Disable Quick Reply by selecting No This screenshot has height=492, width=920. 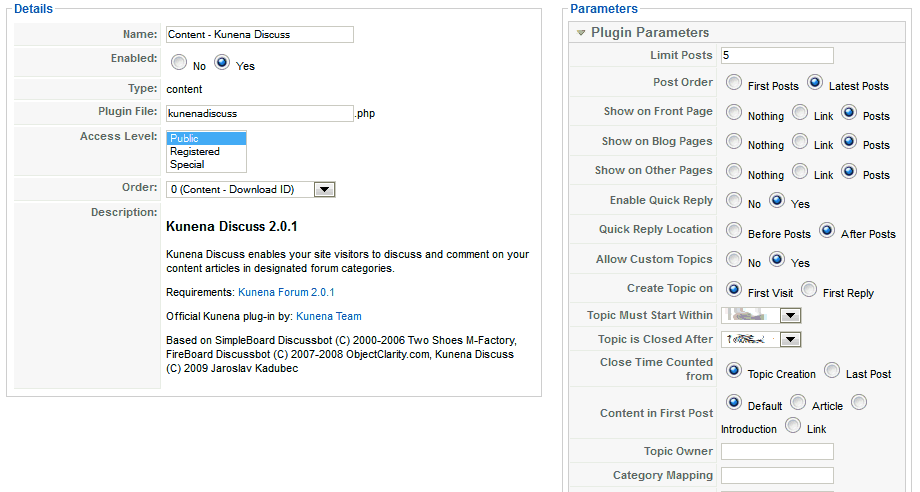735,201
